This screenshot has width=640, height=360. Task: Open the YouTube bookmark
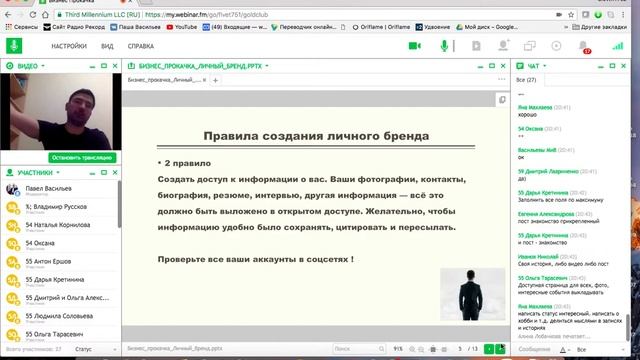click(182, 27)
